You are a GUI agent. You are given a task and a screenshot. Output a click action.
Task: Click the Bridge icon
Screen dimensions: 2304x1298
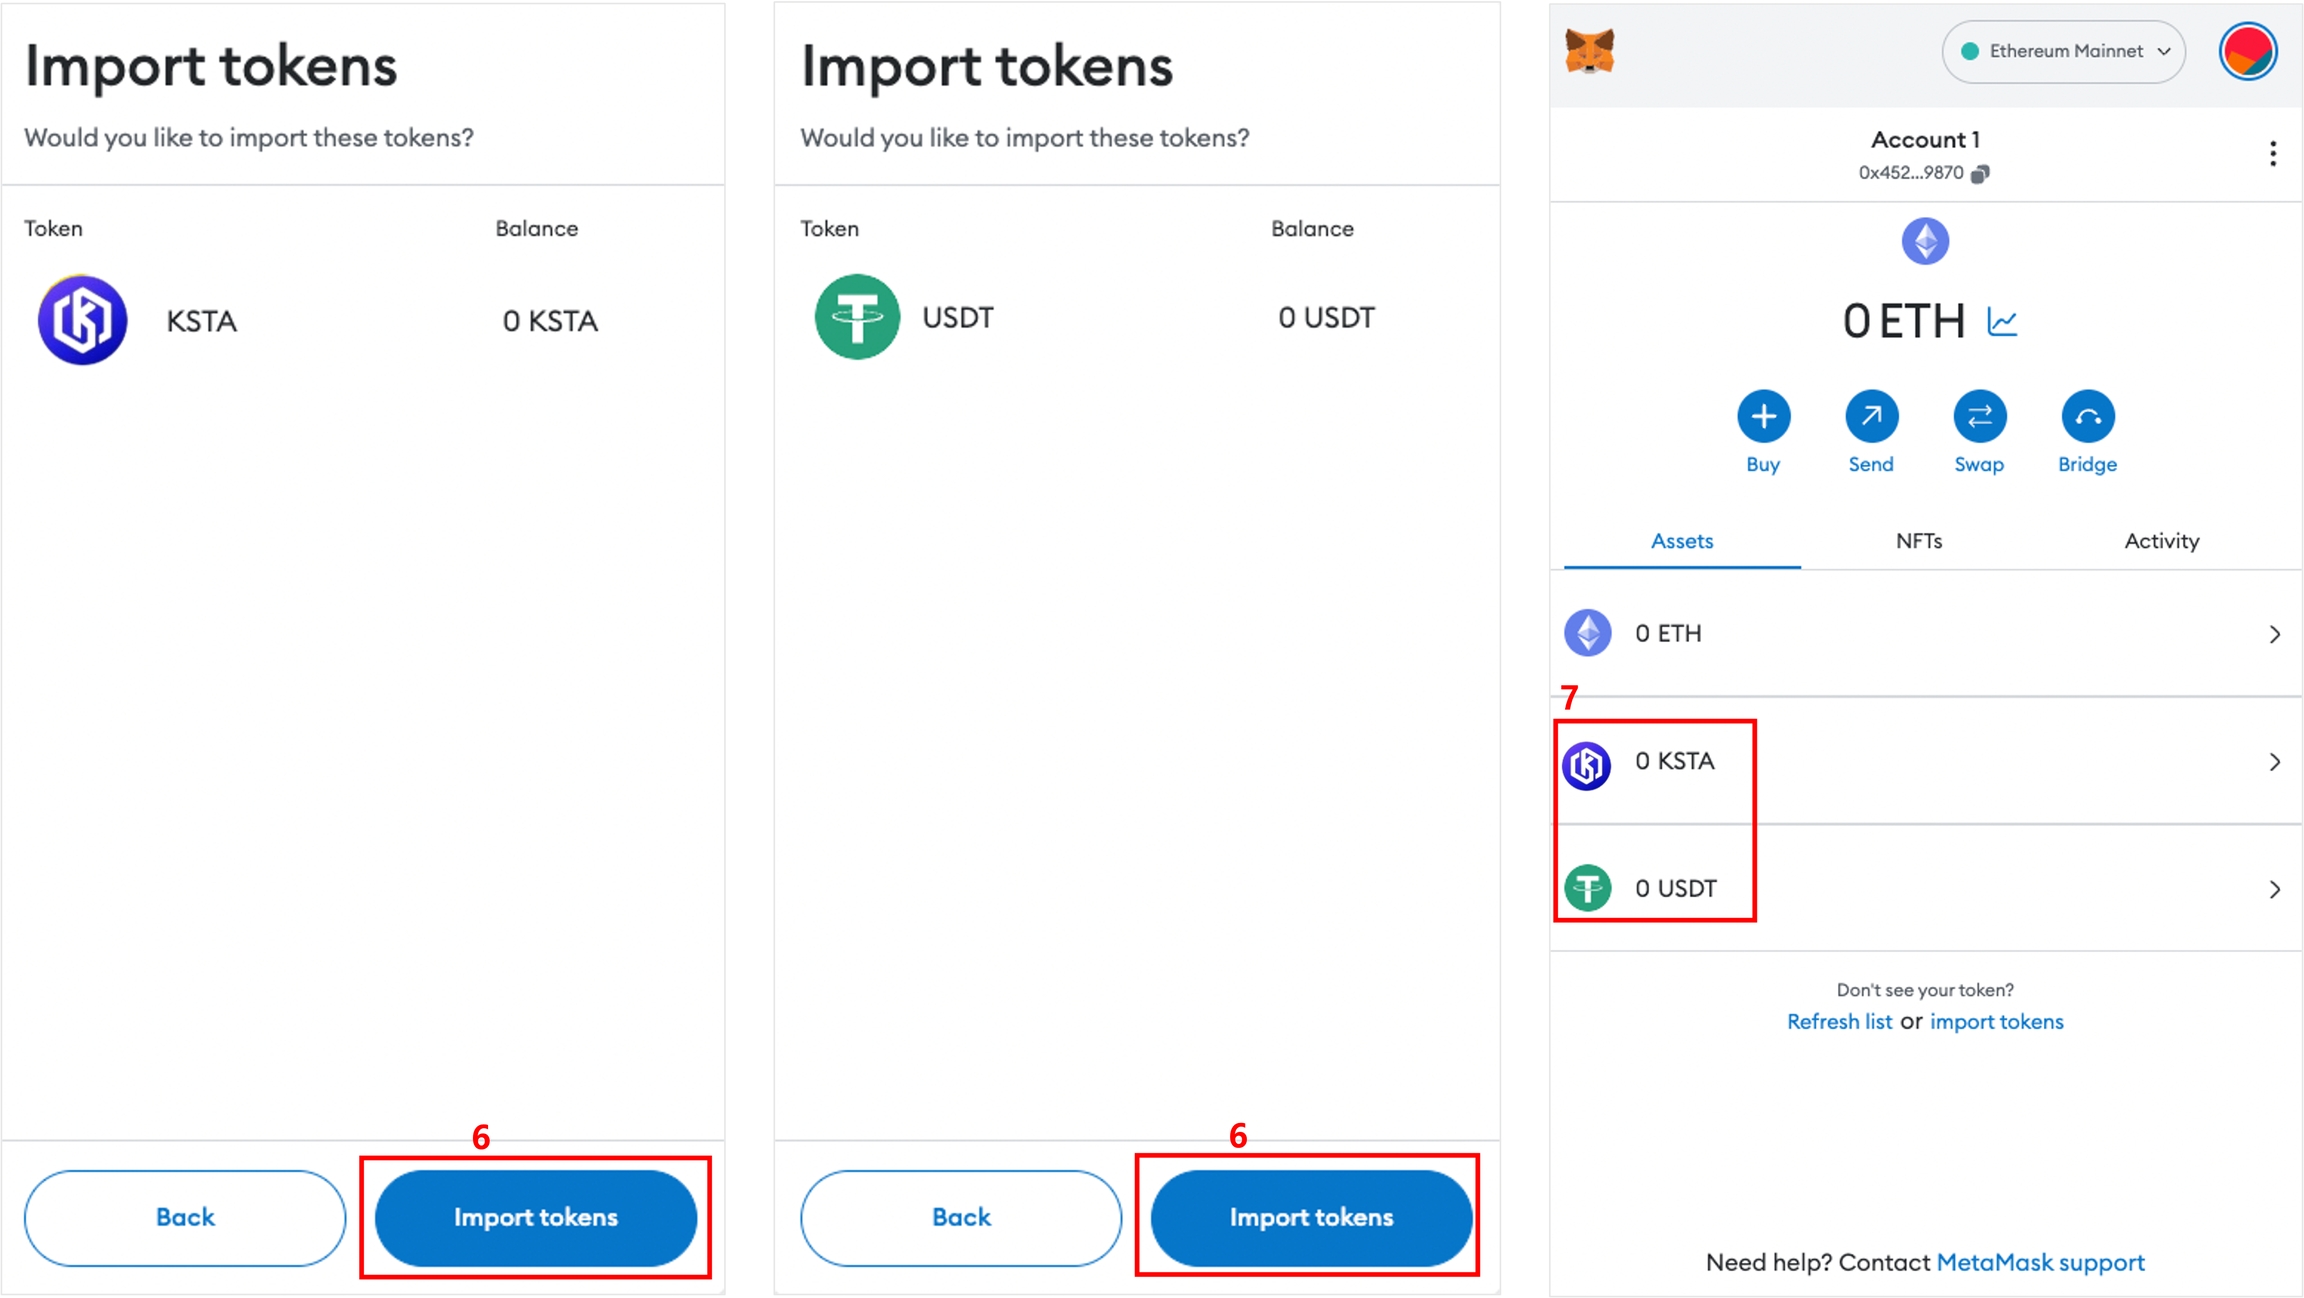click(2087, 416)
